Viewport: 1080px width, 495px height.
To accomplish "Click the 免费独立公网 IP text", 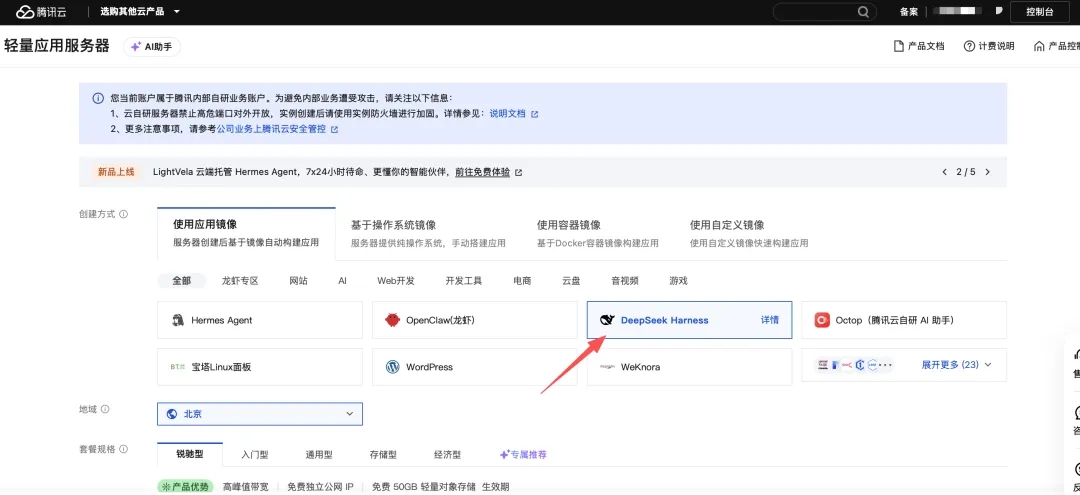I will pyautogui.click(x=321, y=487).
